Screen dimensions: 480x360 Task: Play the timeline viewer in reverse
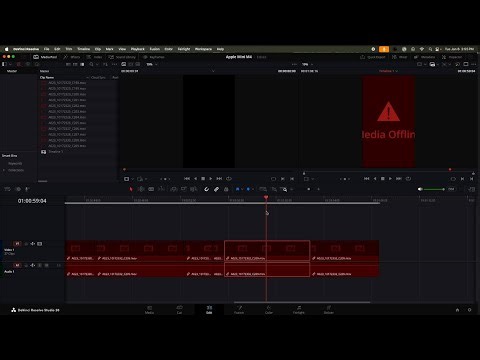375,179
